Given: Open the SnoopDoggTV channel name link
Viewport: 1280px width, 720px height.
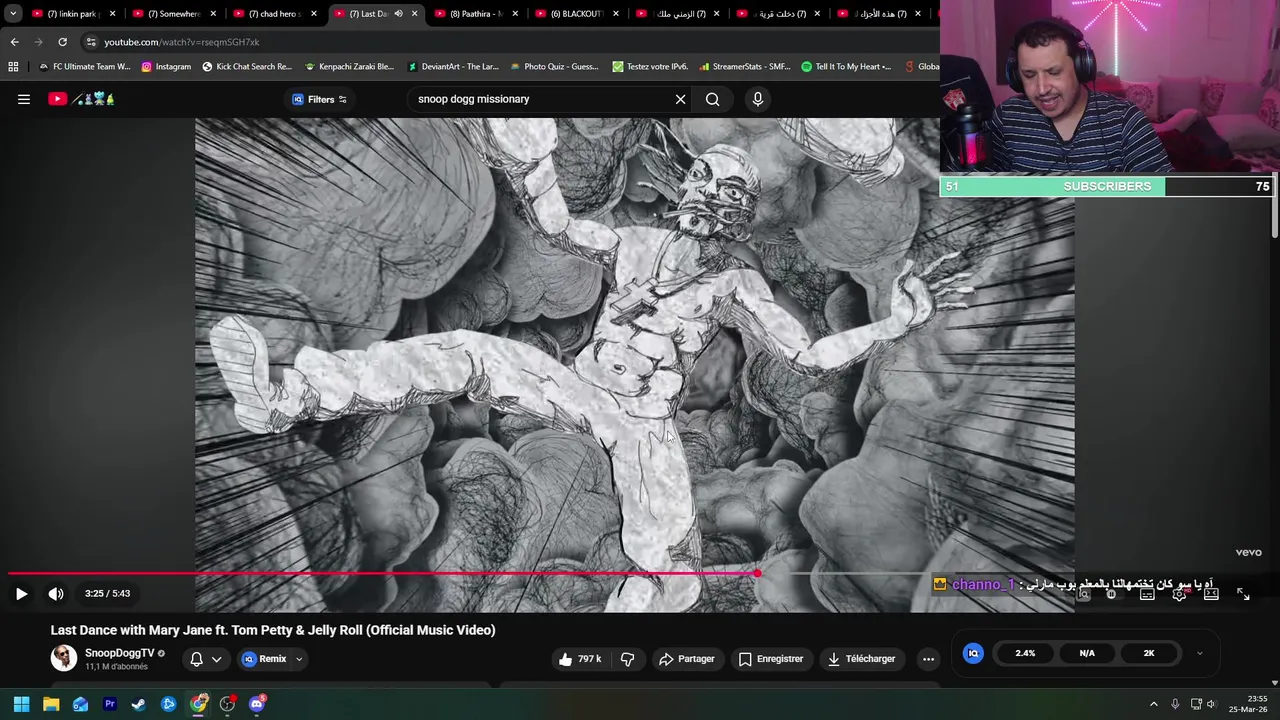Looking at the screenshot, I should 119,653.
